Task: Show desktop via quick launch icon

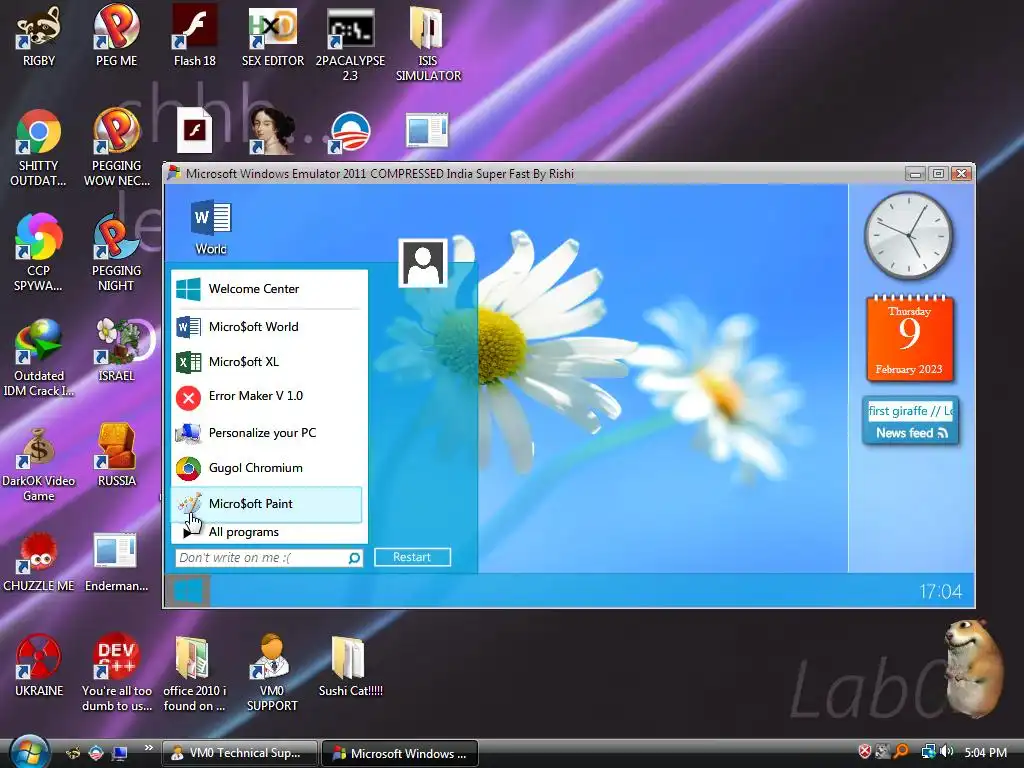Action: [120, 753]
